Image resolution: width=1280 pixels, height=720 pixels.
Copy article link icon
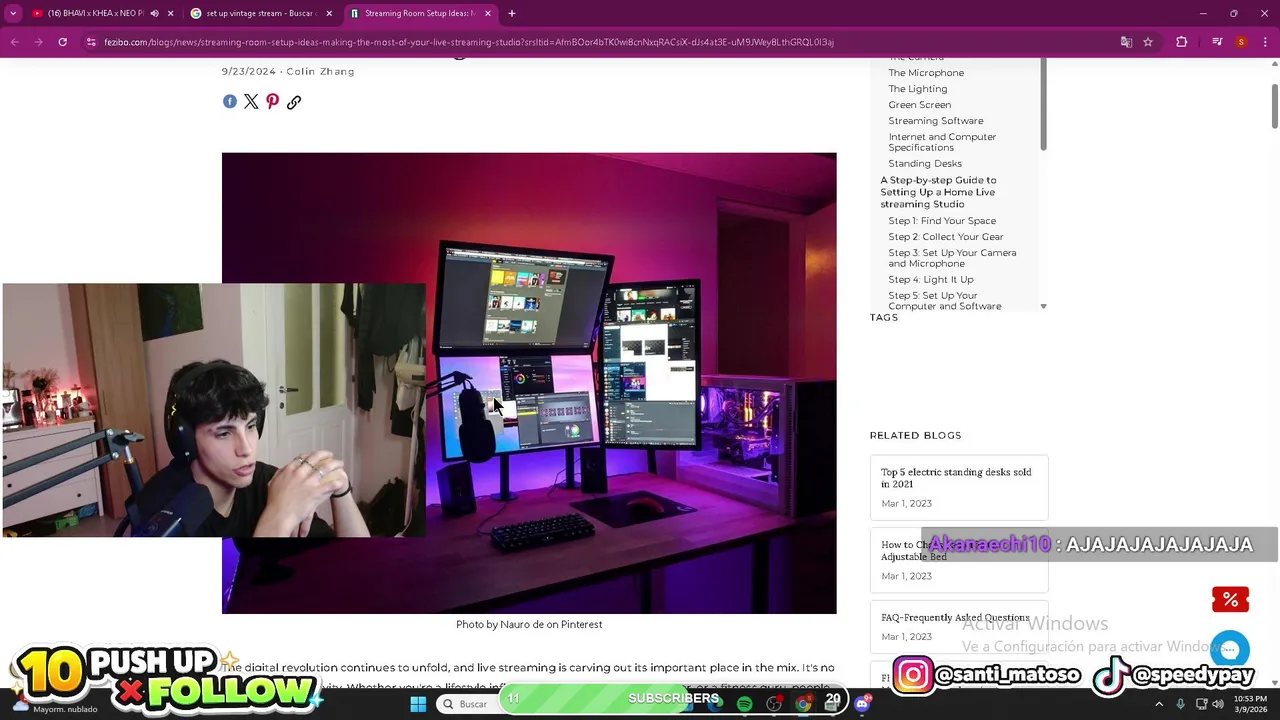pos(294,102)
